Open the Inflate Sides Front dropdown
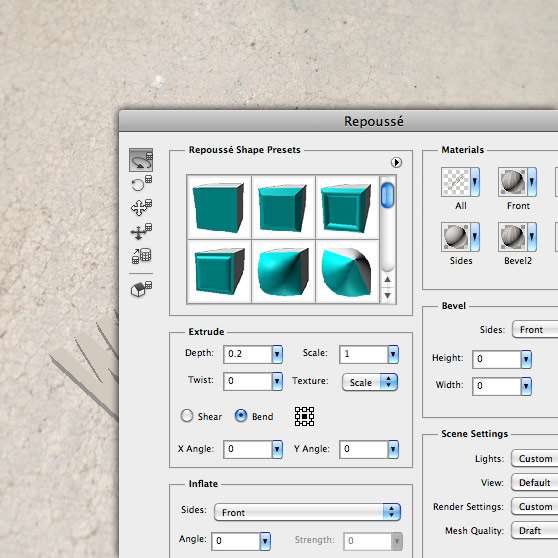This screenshot has width=558, height=558. tap(307, 512)
